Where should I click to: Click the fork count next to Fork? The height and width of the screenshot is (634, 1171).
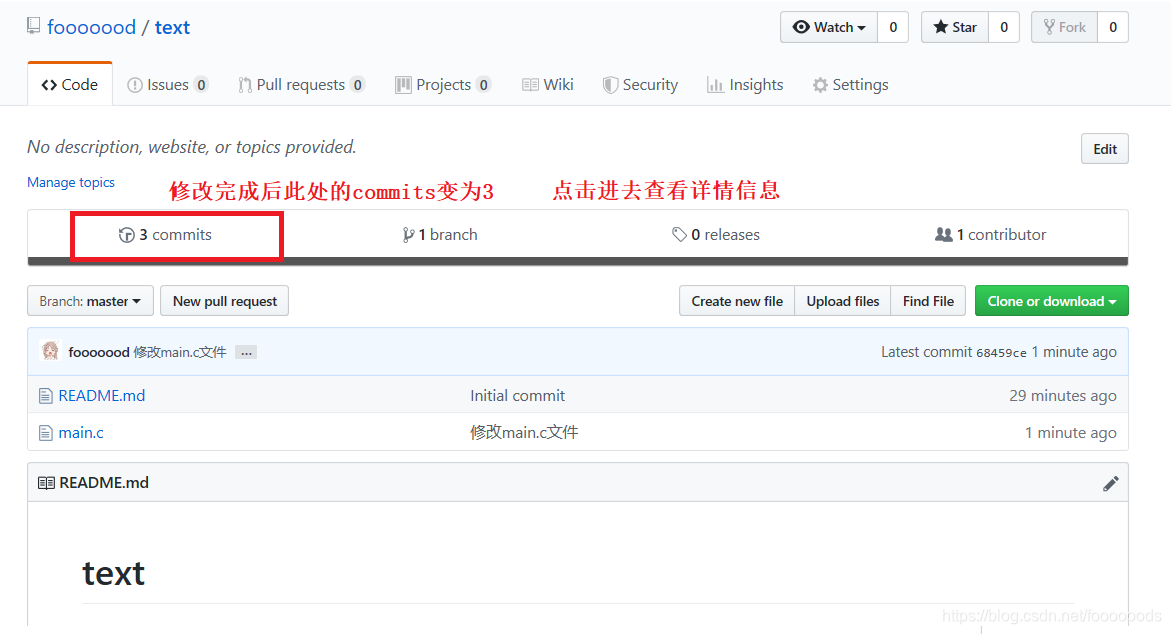tap(1113, 28)
